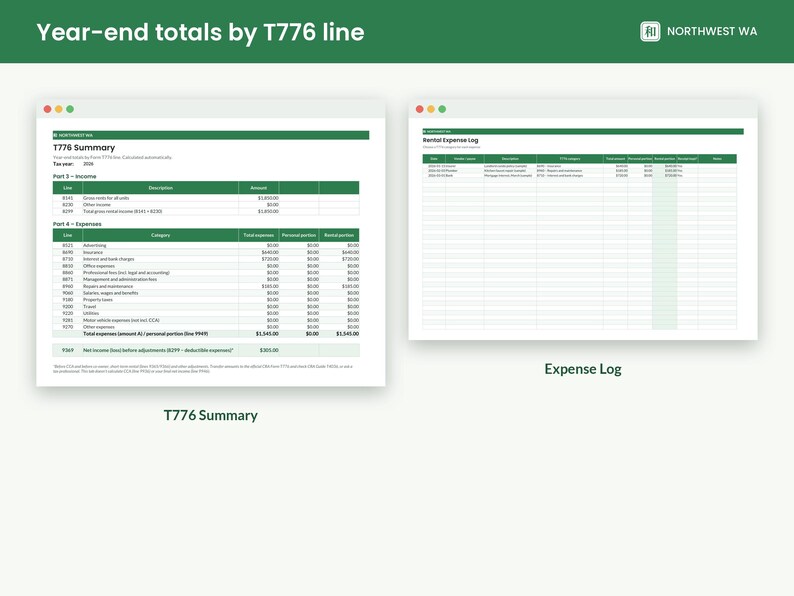Viewport: 794px width, 596px height.
Task: Click the 'Part 4 – Expenses' section heading
Action: coord(77,224)
